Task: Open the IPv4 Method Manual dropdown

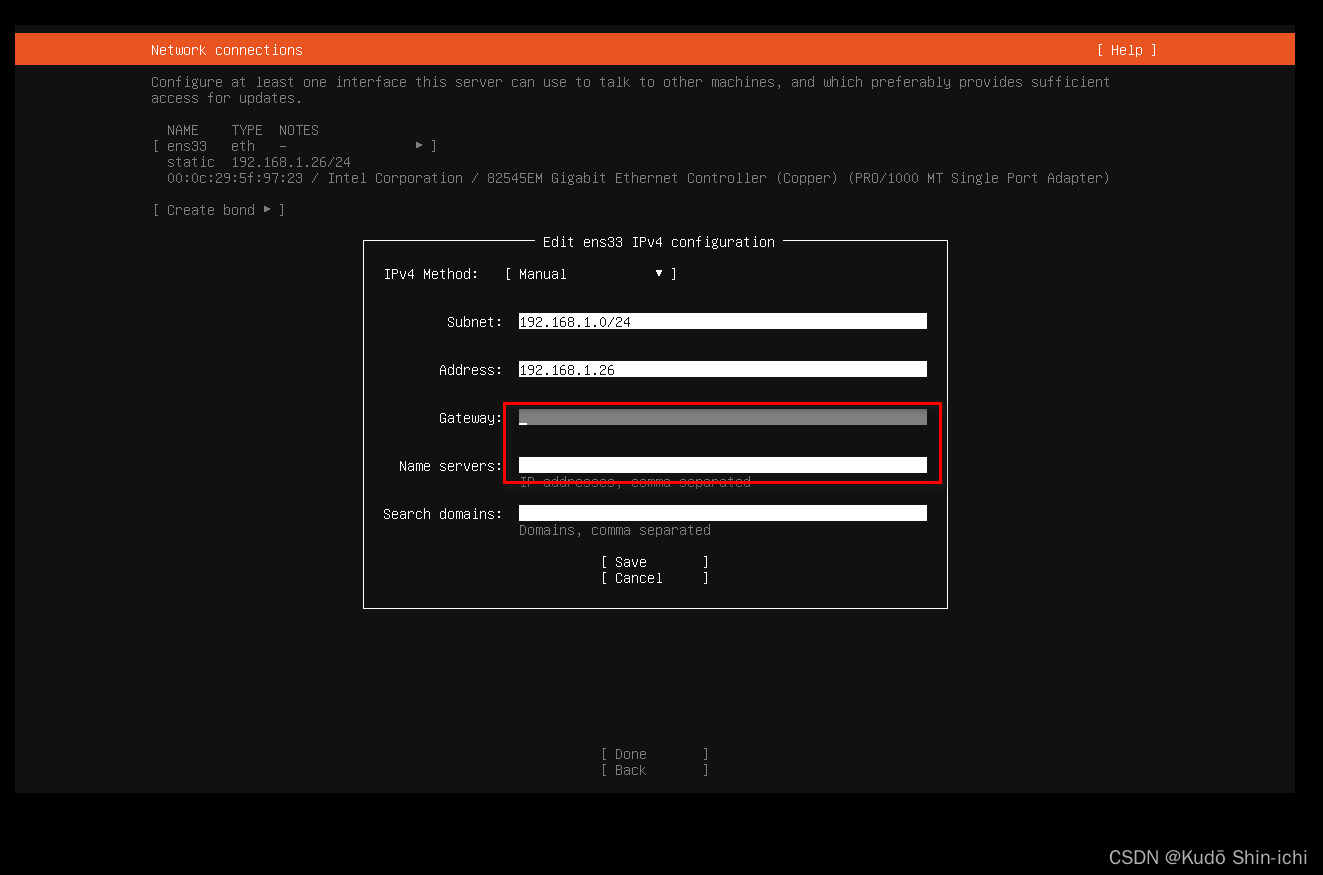Action: click(591, 274)
